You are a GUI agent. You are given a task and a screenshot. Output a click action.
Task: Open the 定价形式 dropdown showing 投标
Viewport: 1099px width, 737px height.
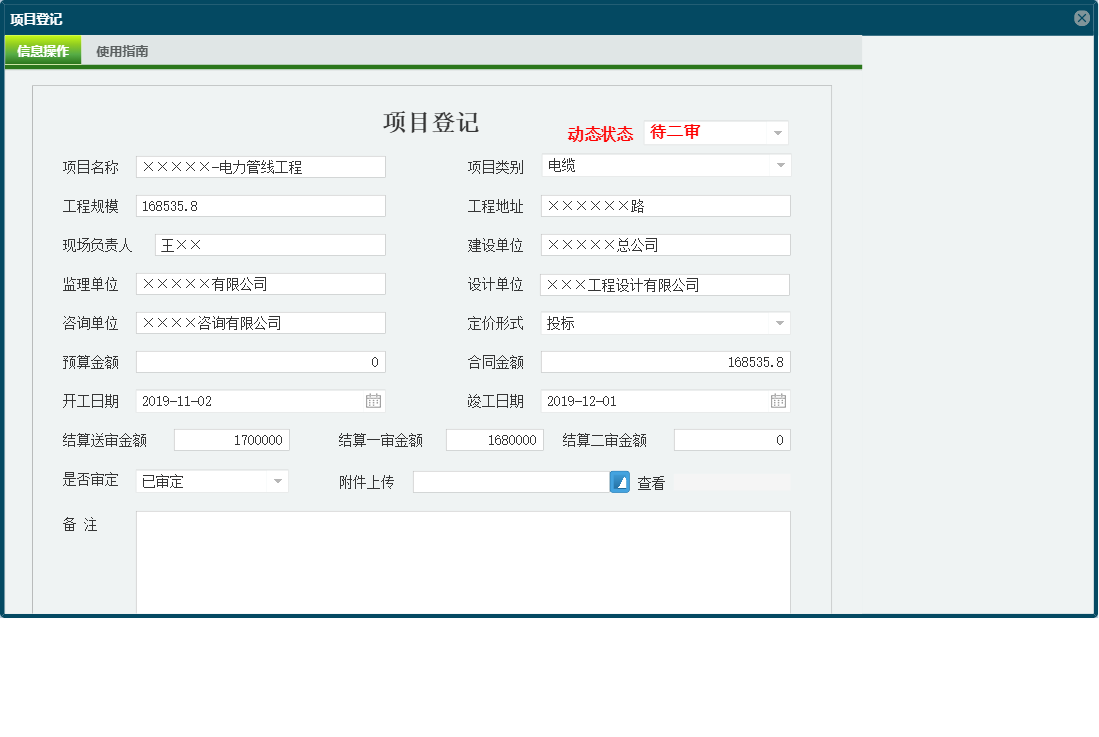(x=778, y=322)
